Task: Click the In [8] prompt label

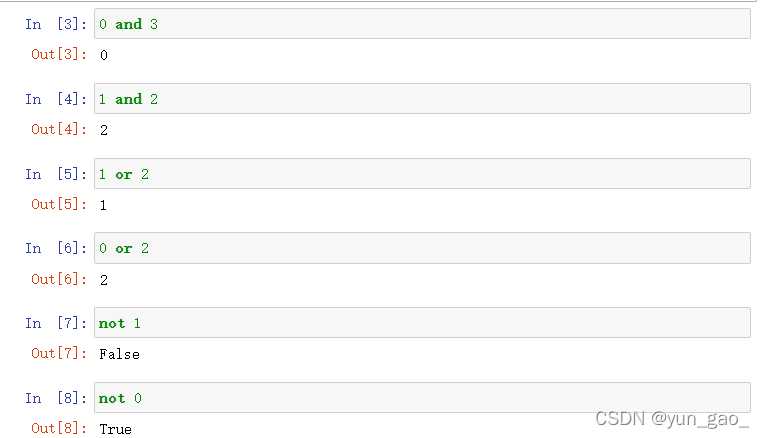Action: [x=56, y=398]
